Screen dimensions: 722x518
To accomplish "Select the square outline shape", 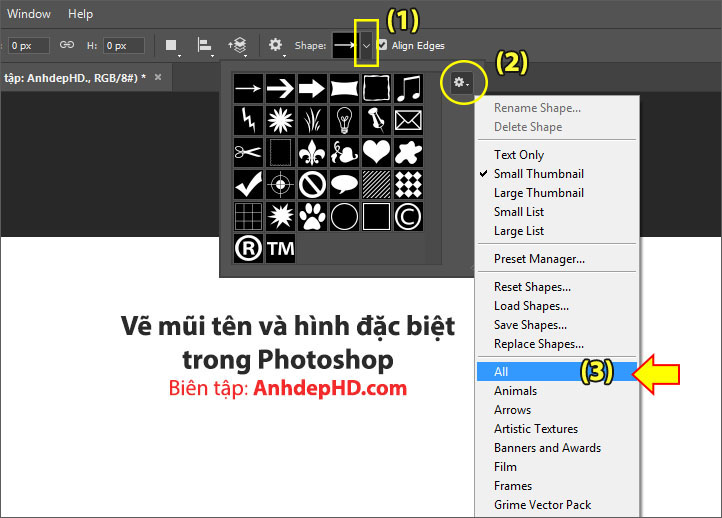I will tap(377, 216).
